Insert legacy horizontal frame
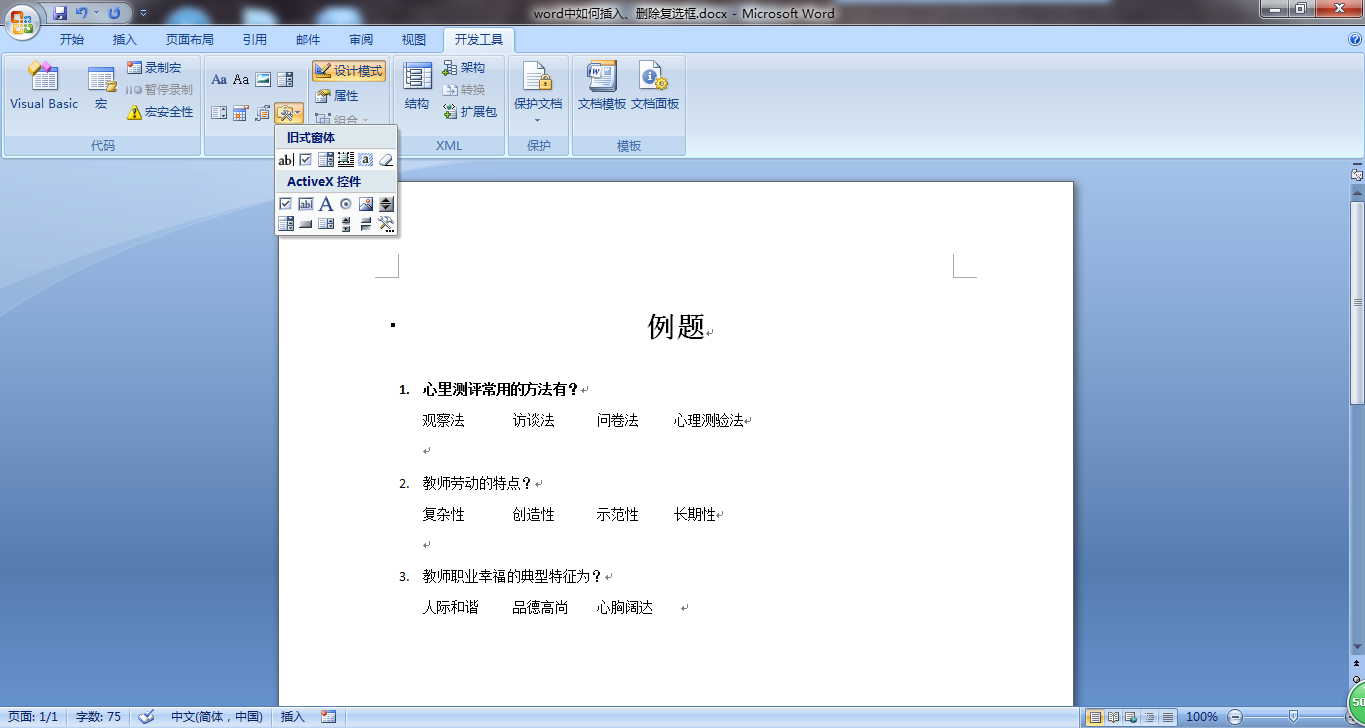The height and width of the screenshot is (728, 1365). tap(346, 160)
